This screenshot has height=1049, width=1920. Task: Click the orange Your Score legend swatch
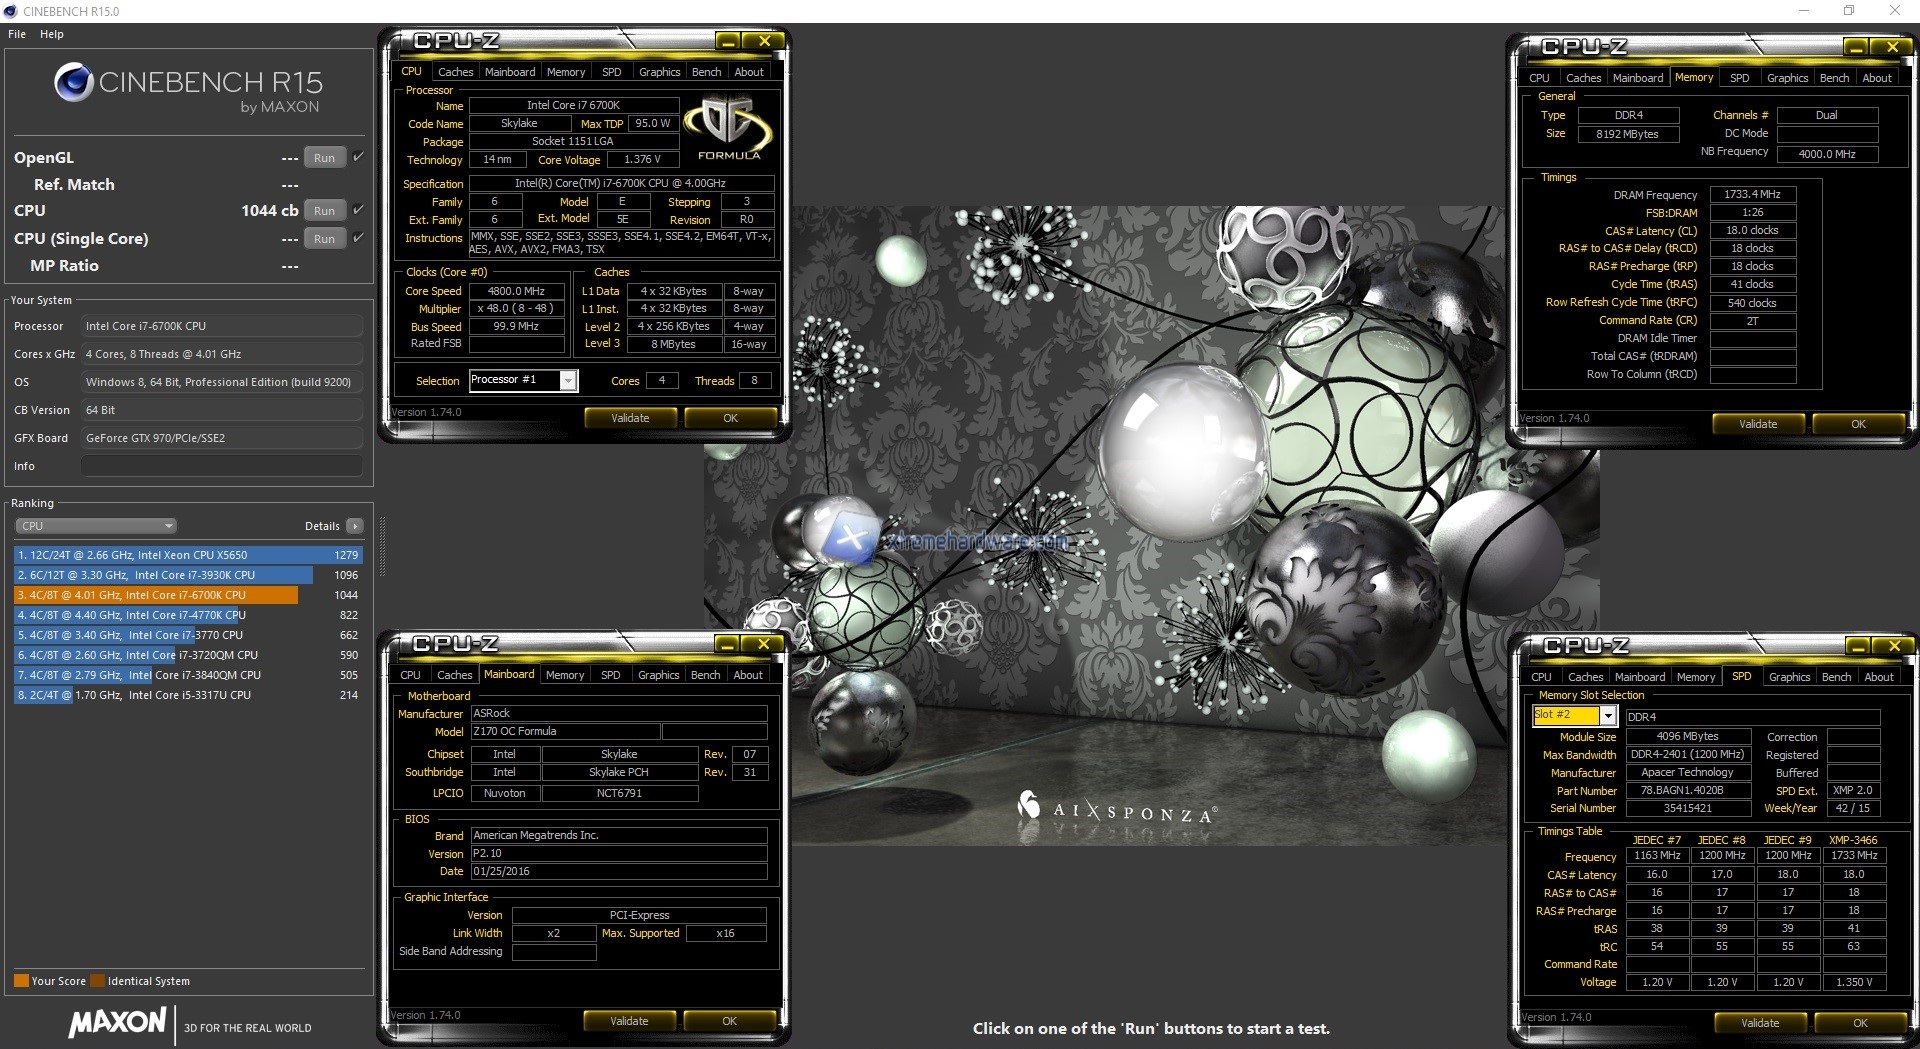(21, 981)
